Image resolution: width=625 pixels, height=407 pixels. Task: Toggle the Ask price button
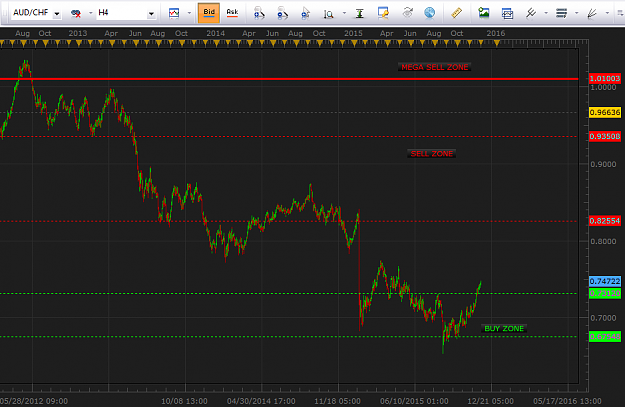tap(232, 13)
